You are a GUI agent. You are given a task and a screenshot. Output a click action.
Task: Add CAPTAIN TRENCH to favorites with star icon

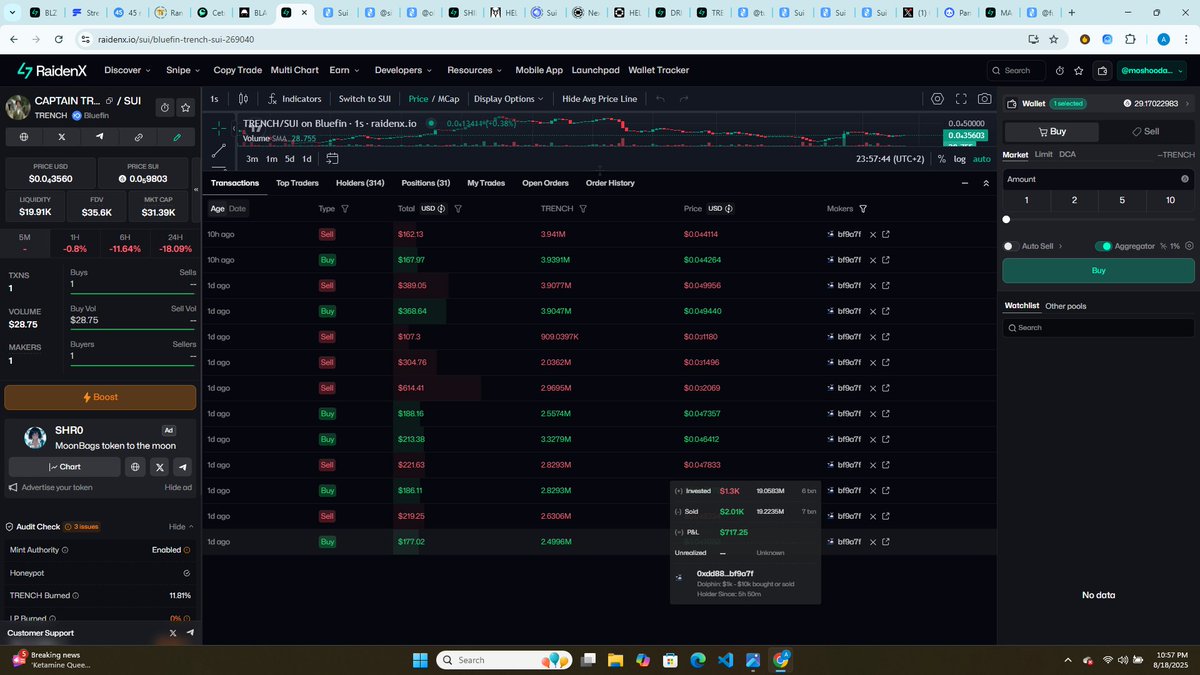point(186,107)
